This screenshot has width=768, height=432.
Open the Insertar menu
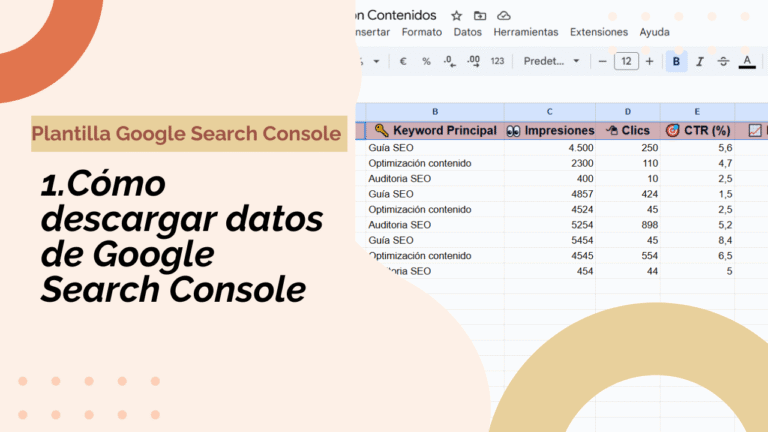(x=373, y=32)
